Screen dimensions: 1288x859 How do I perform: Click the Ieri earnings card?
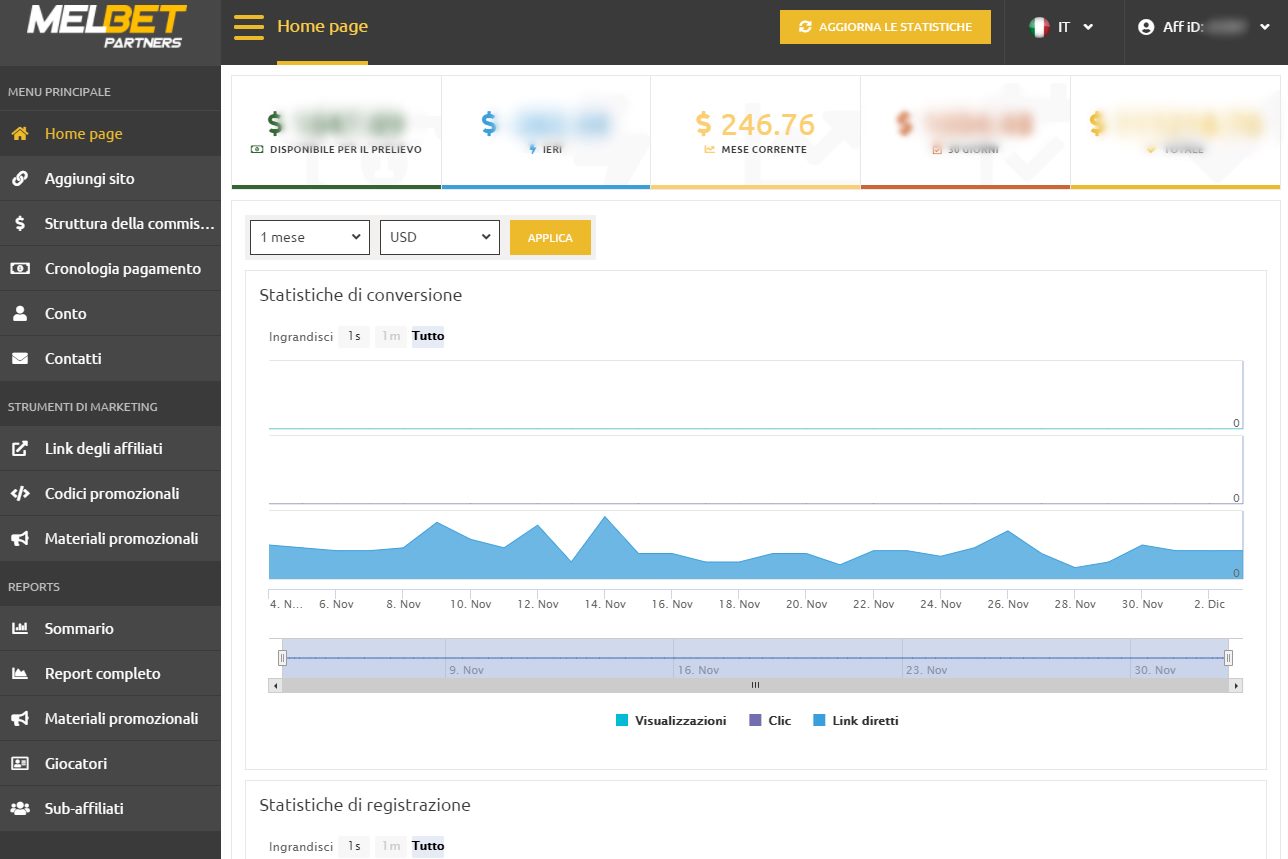pyautogui.click(x=546, y=132)
